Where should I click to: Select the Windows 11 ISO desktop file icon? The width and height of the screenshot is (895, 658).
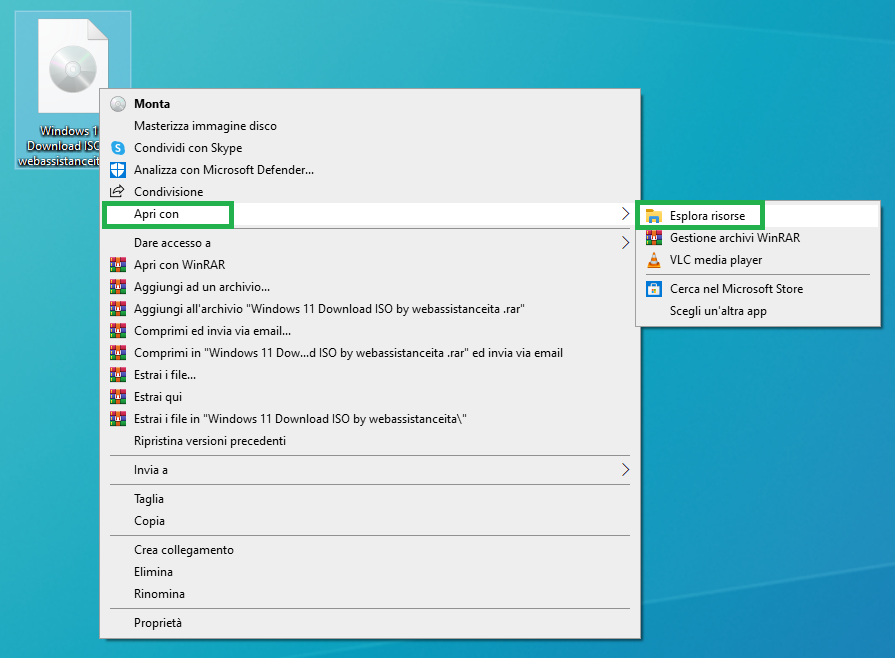click(73, 66)
